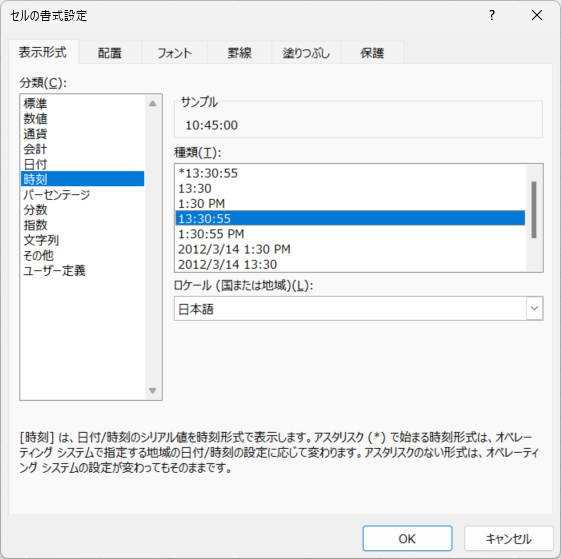Switch to the 配置 tab

[x=110, y=53]
